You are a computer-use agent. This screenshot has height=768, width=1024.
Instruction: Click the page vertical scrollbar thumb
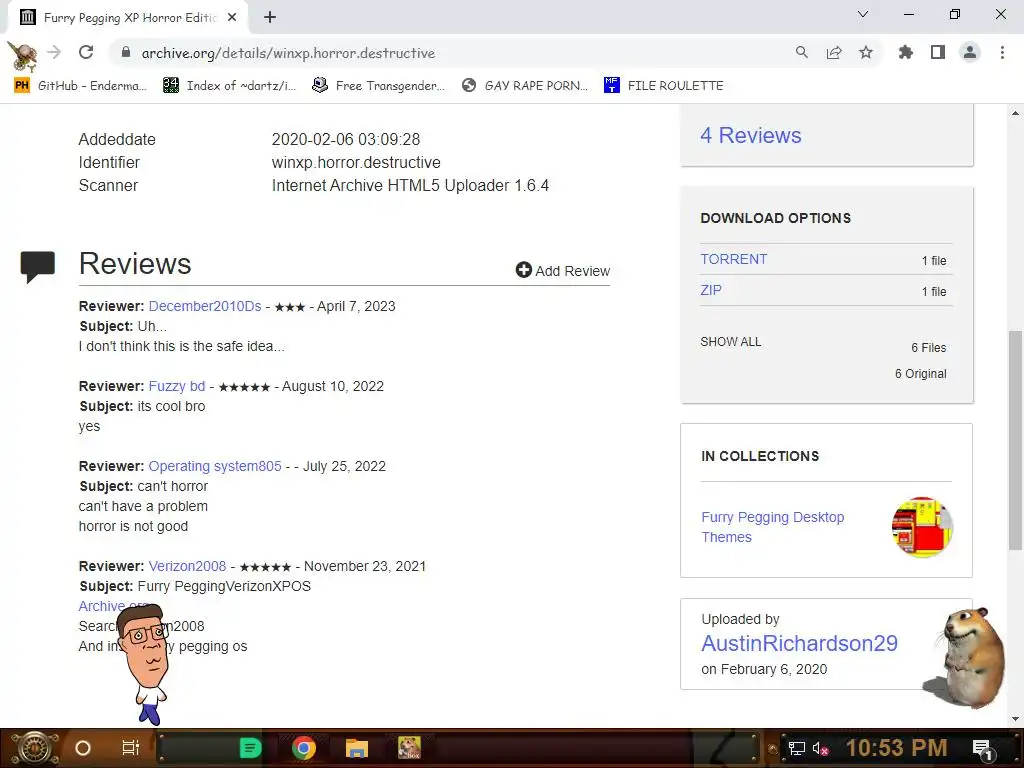pyautogui.click(x=1016, y=440)
